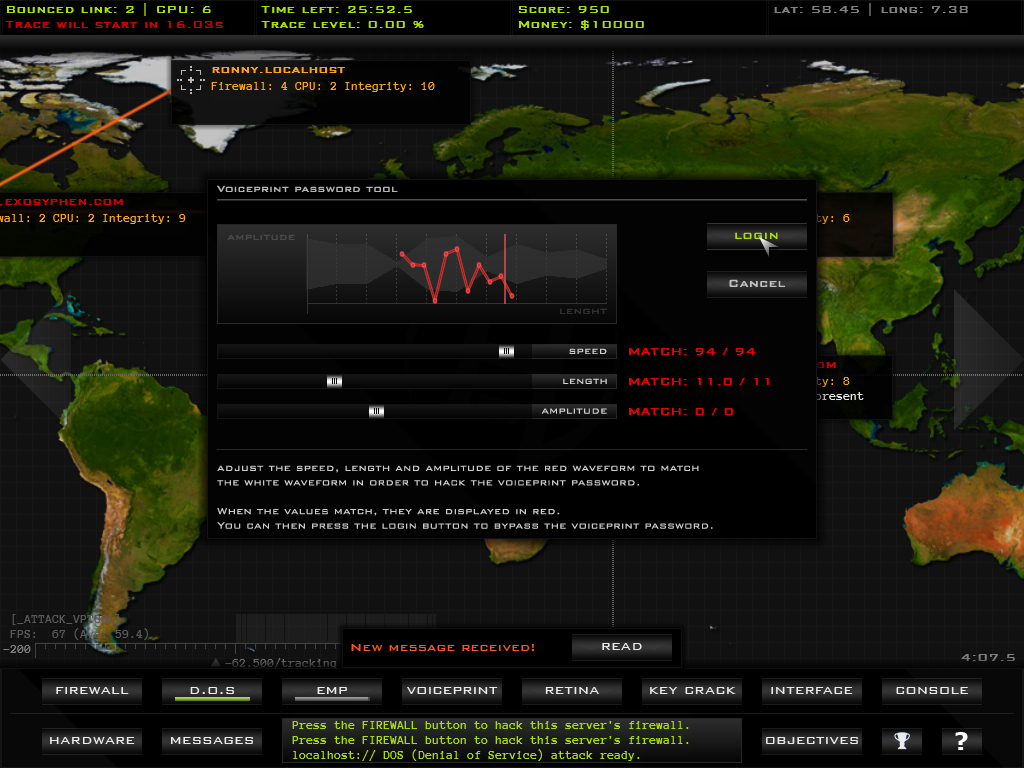Open the VOICEPRINT tool
The height and width of the screenshot is (768, 1024).
tap(451, 691)
